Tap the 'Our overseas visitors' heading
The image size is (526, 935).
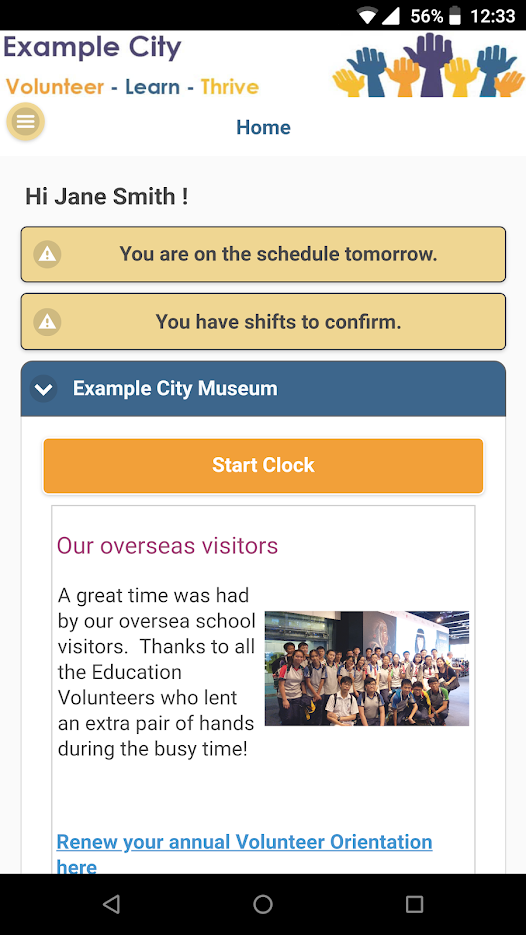(168, 546)
